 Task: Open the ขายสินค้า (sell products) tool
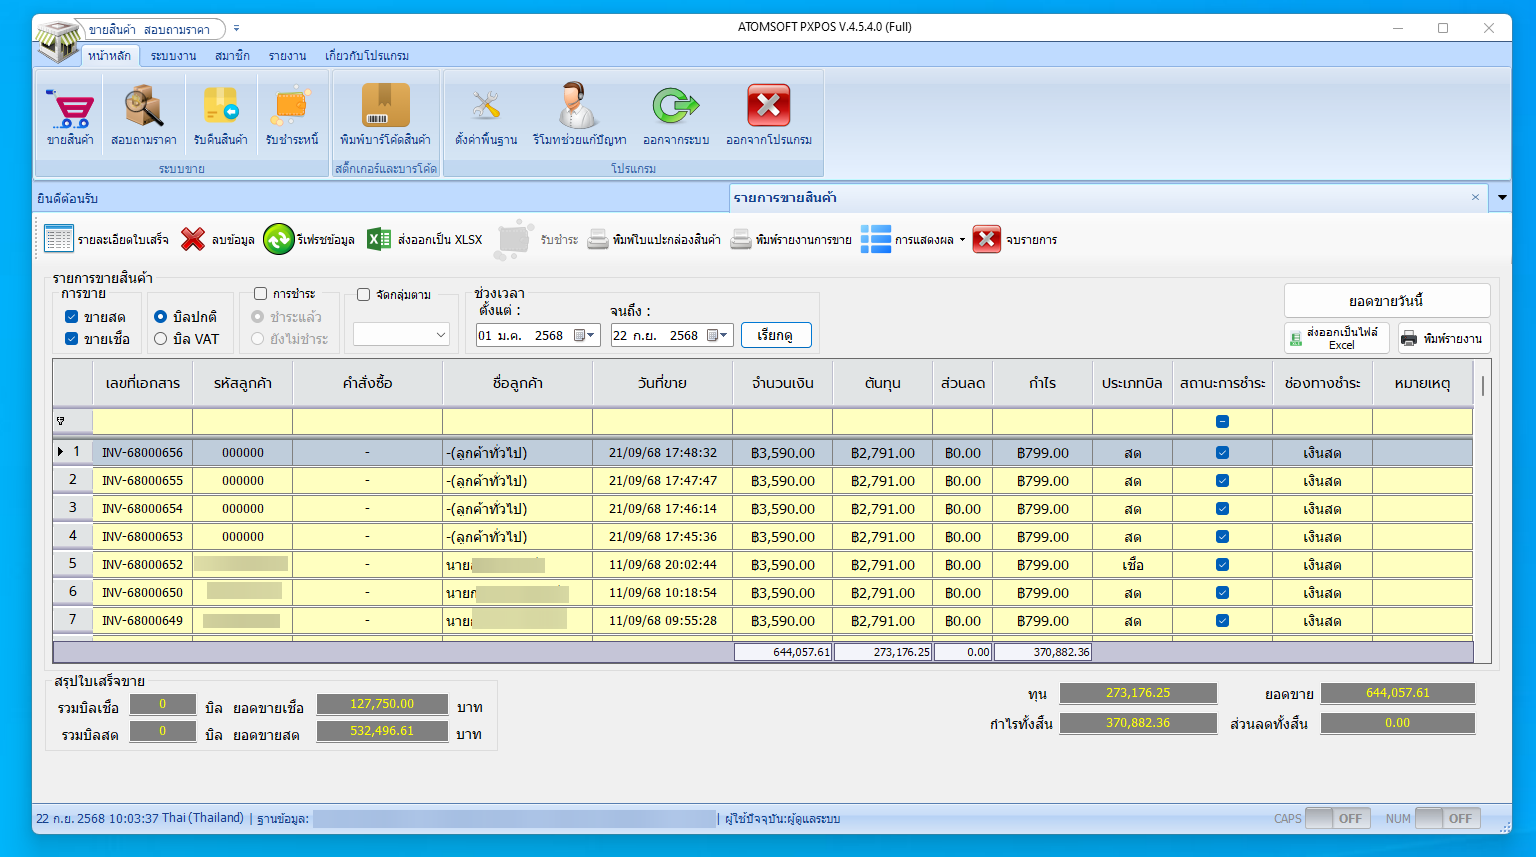click(x=70, y=113)
